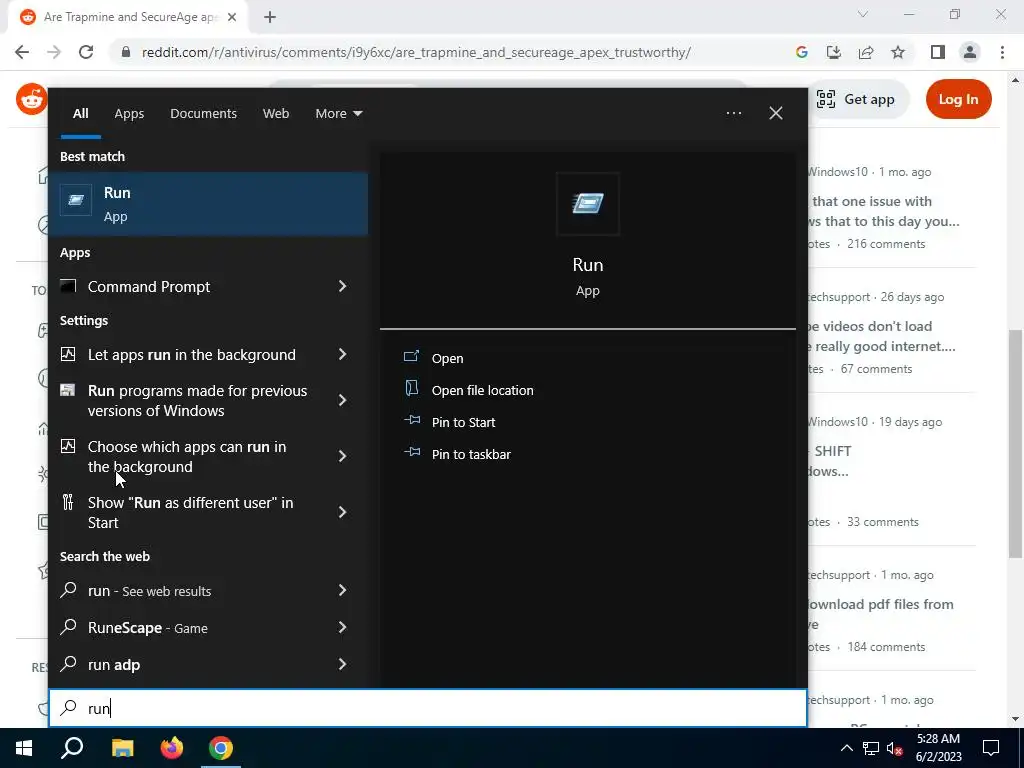Image resolution: width=1024 pixels, height=768 pixels.
Task: Click the Command Prompt icon in Apps
Action: point(68,286)
